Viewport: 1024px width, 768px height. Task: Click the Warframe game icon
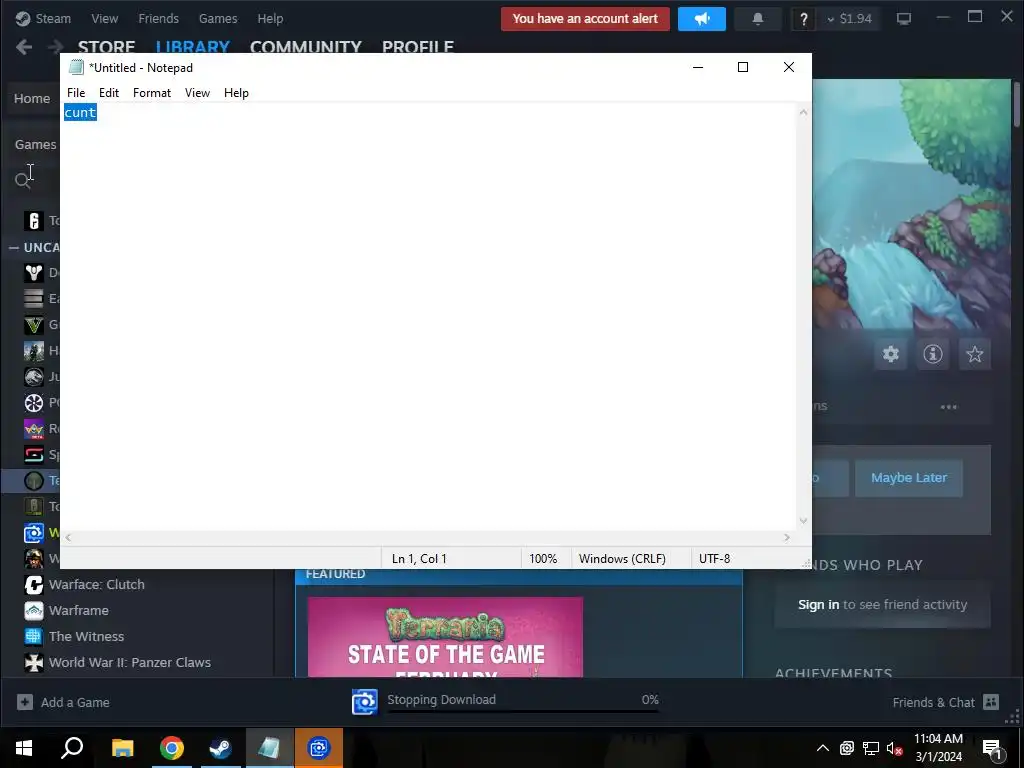point(33,611)
